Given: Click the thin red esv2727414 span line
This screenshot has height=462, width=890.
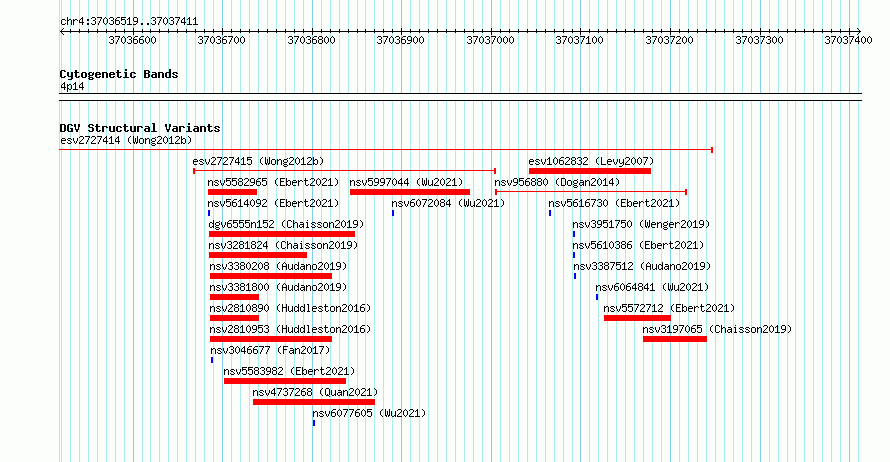Looking at the screenshot, I should click(x=386, y=150).
